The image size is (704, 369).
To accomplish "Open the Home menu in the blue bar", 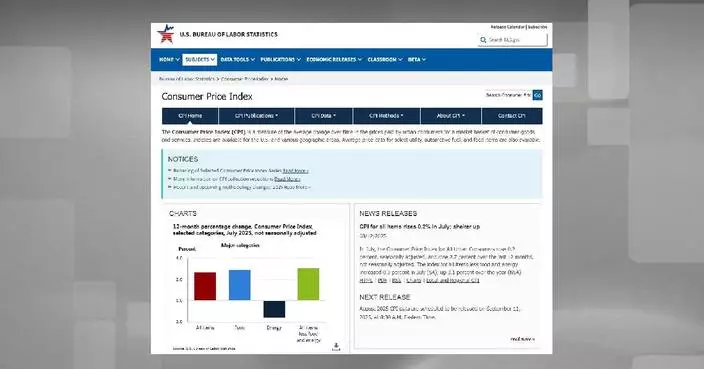I will [x=169, y=59].
